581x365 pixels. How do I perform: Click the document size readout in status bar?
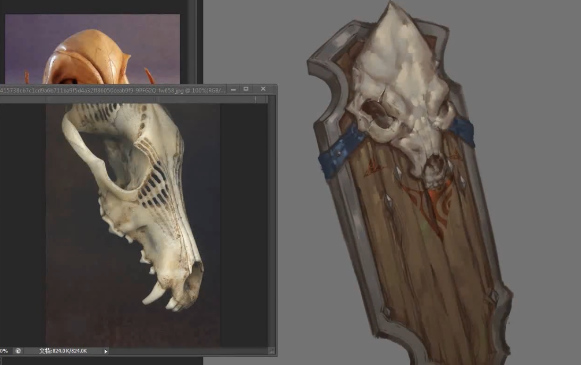(63, 351)
